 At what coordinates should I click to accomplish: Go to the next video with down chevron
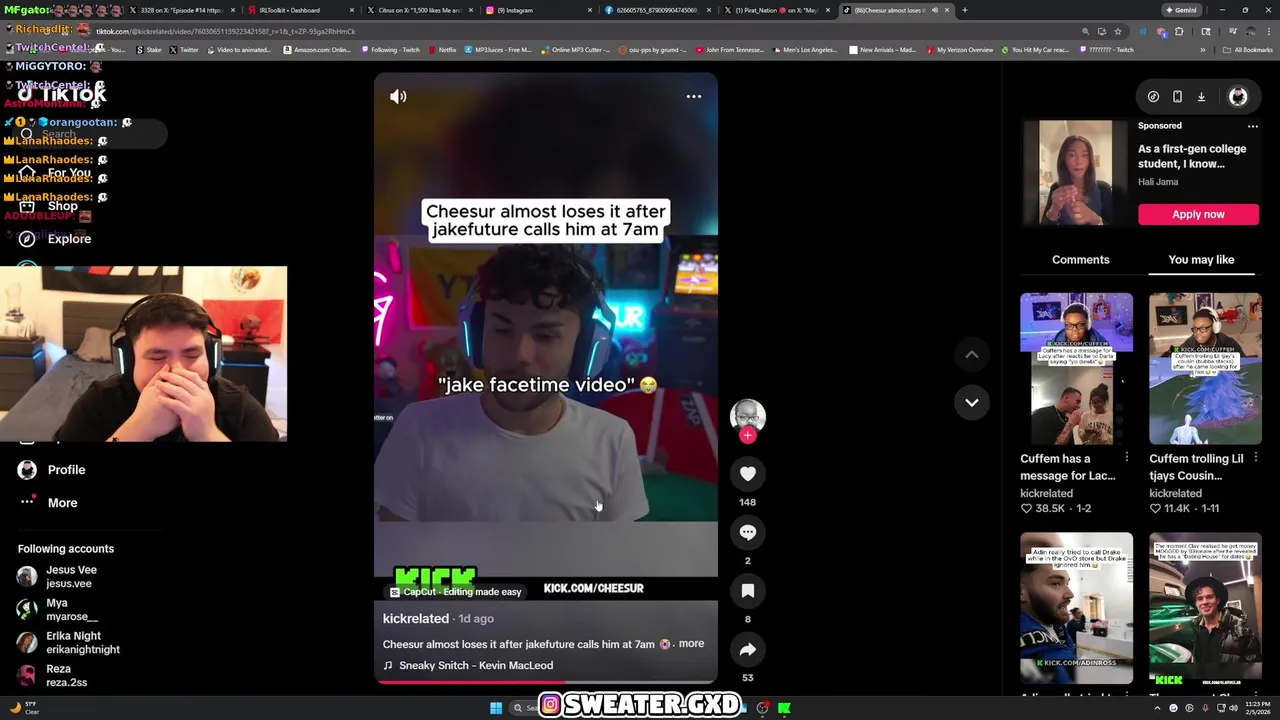point(971,402)
